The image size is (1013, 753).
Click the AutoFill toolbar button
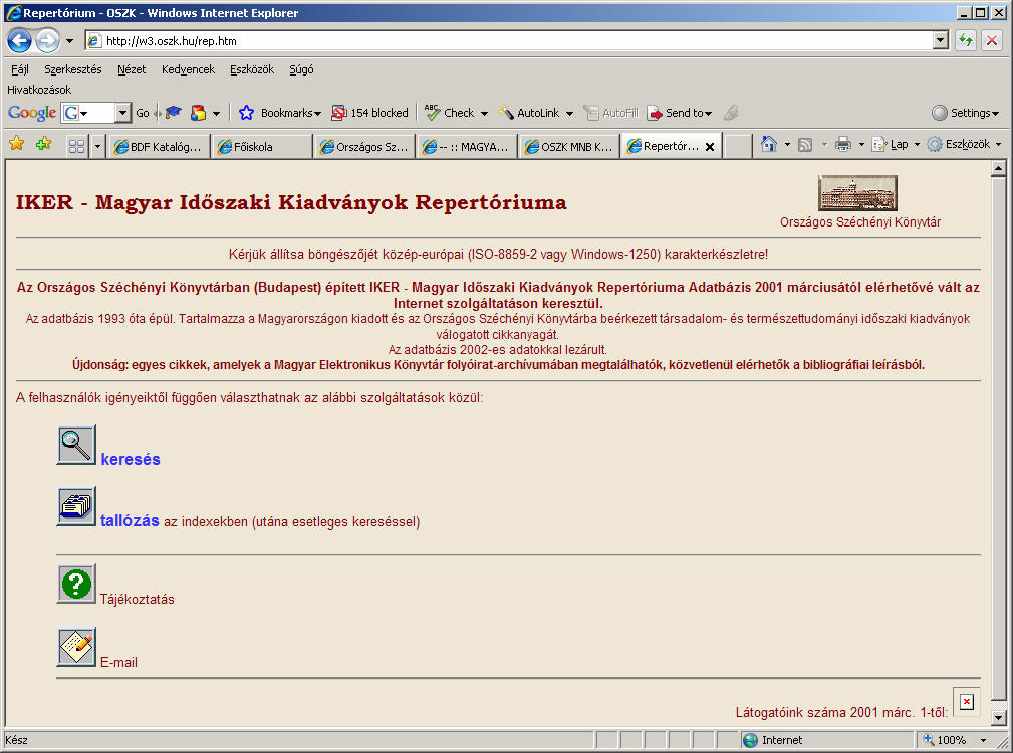[x=611, y=113]
